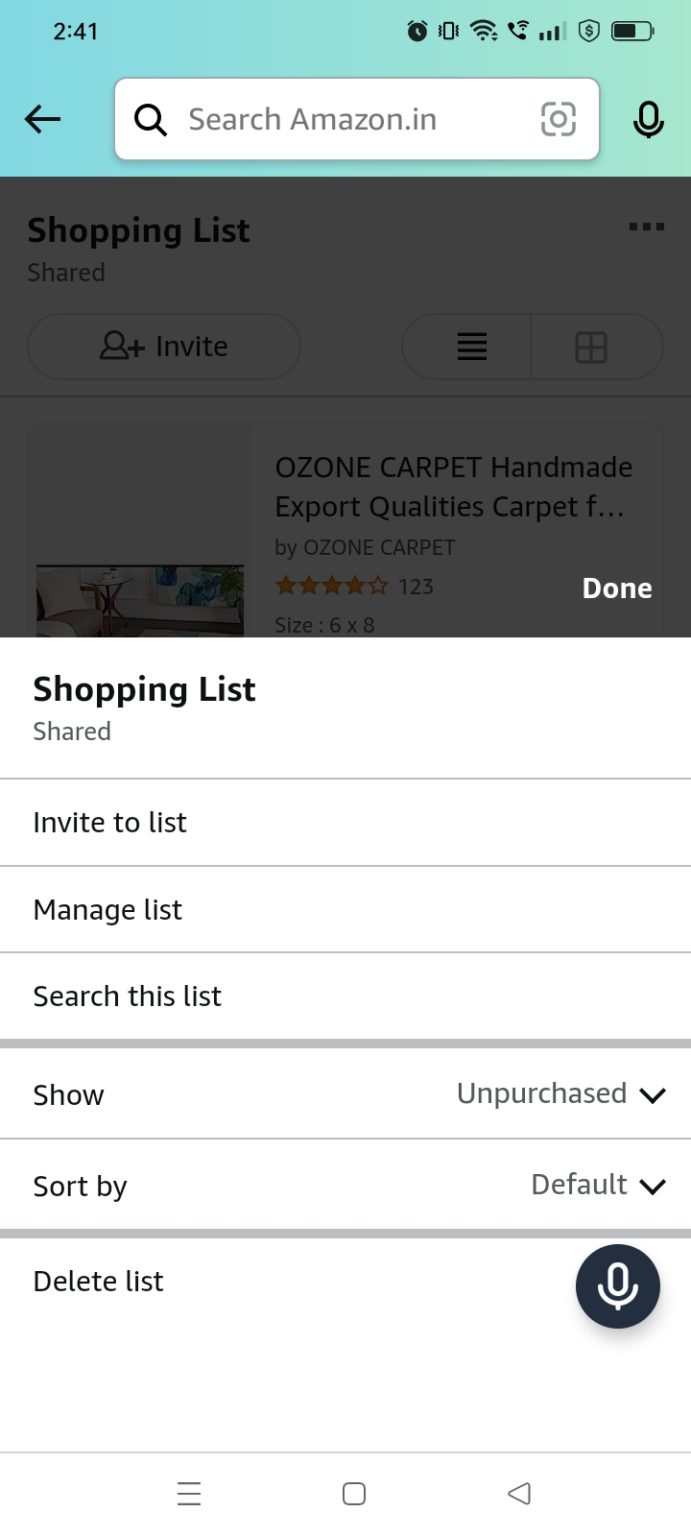Screen dimensions: 691x1536
Task: Tap the floating Alexa microphone button
Action: (618, 1286)
